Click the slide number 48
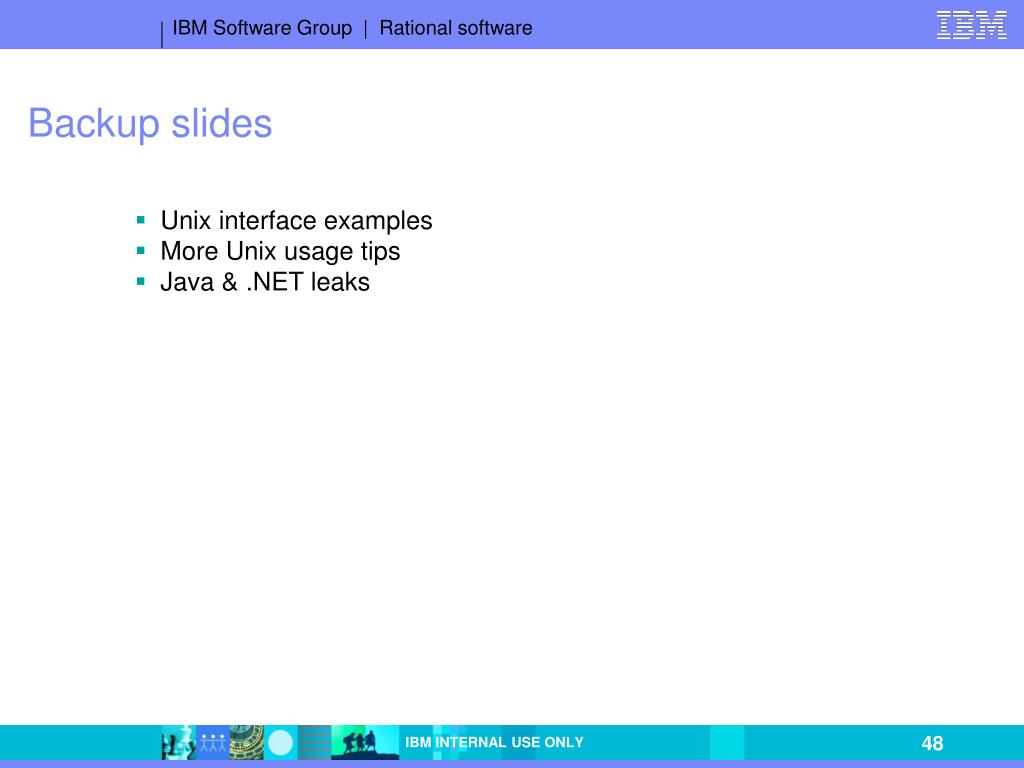Viewport: 1024px width, 768px height. [x=932, y=743]
